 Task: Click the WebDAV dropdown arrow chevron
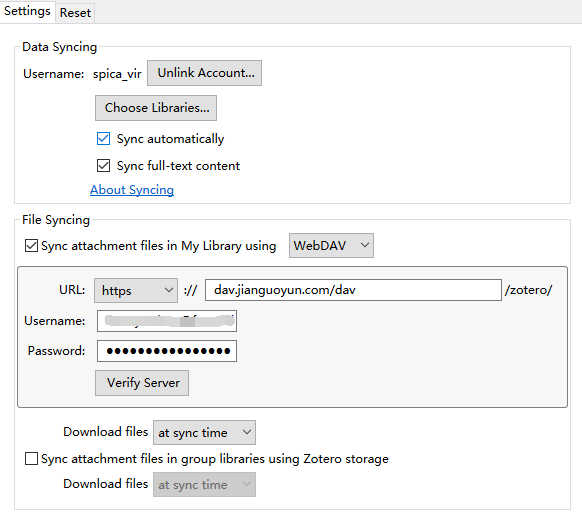[365, 245]
